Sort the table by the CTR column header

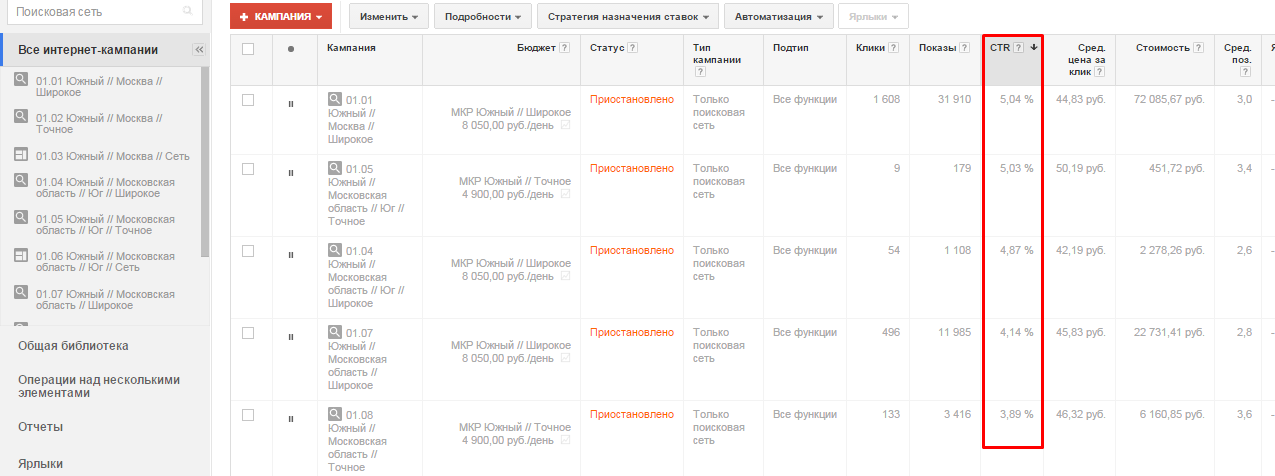(x=1000, y=48)
